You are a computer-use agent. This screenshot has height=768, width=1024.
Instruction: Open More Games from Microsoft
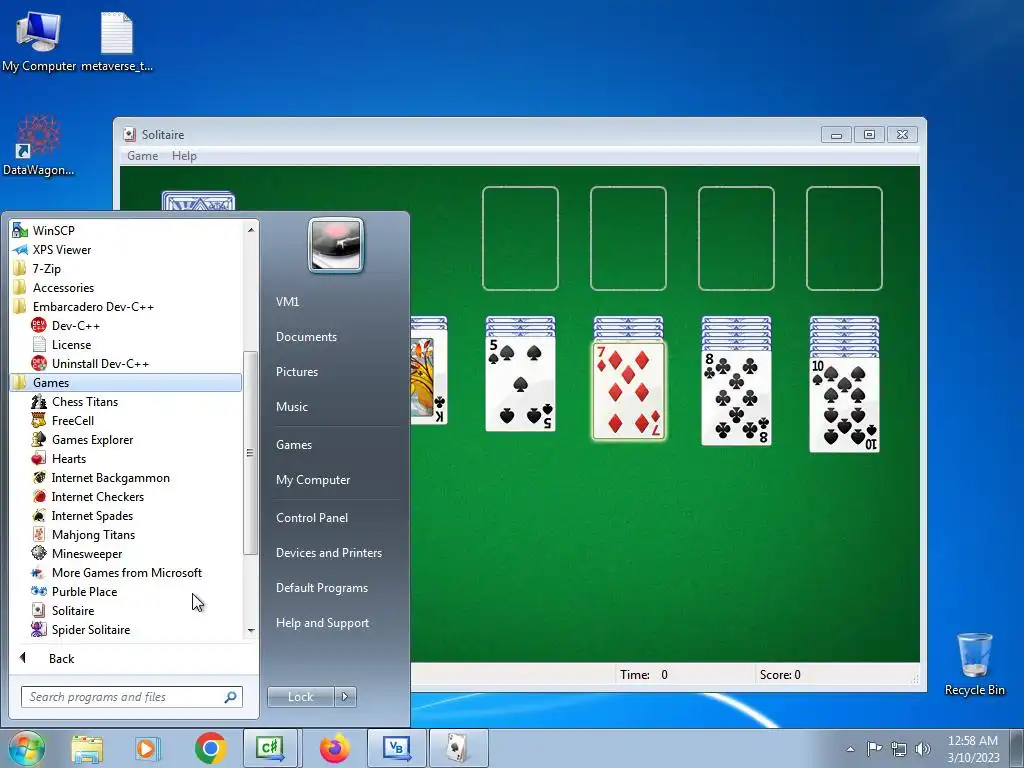127,572
